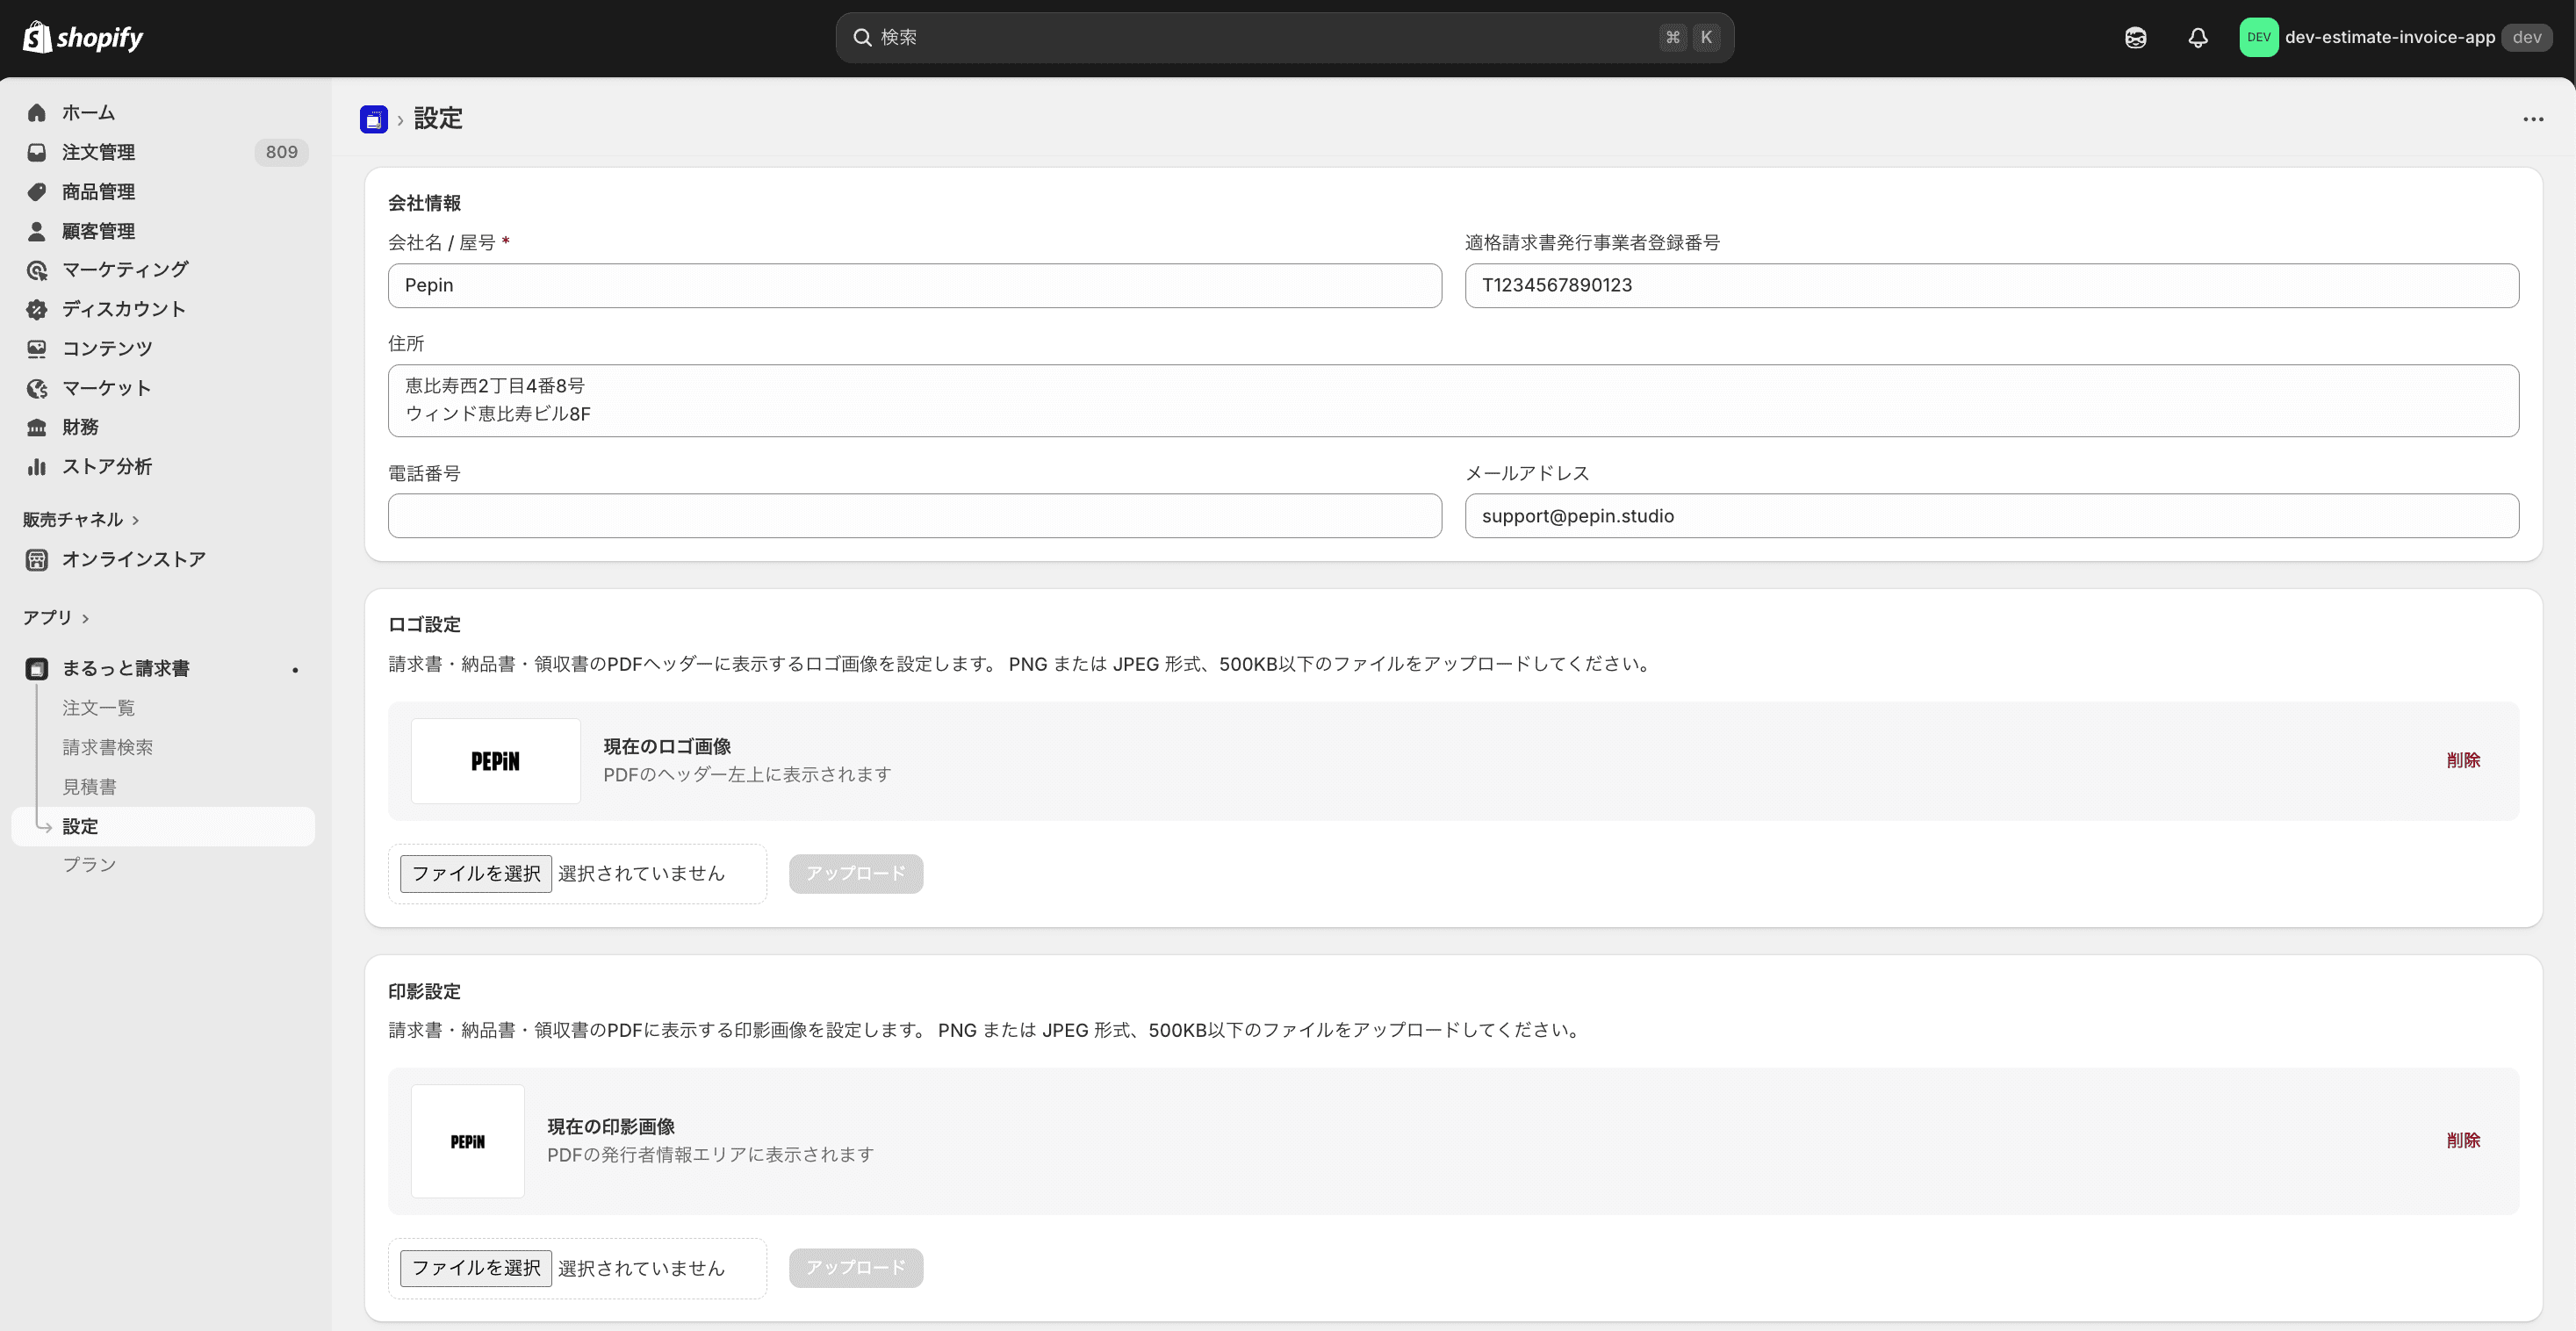
Task: Click the 財務 bank icon
Action: (x=37, y=427)
